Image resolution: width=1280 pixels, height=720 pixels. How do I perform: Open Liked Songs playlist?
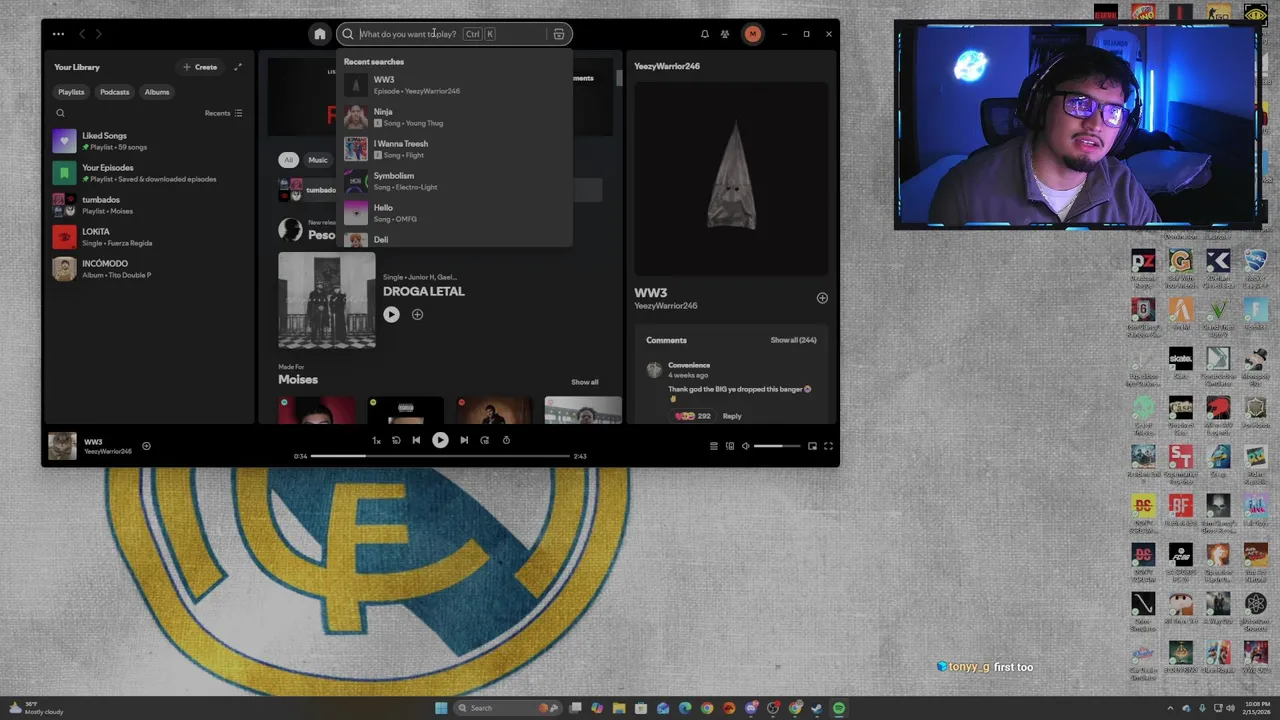point(148,141)
